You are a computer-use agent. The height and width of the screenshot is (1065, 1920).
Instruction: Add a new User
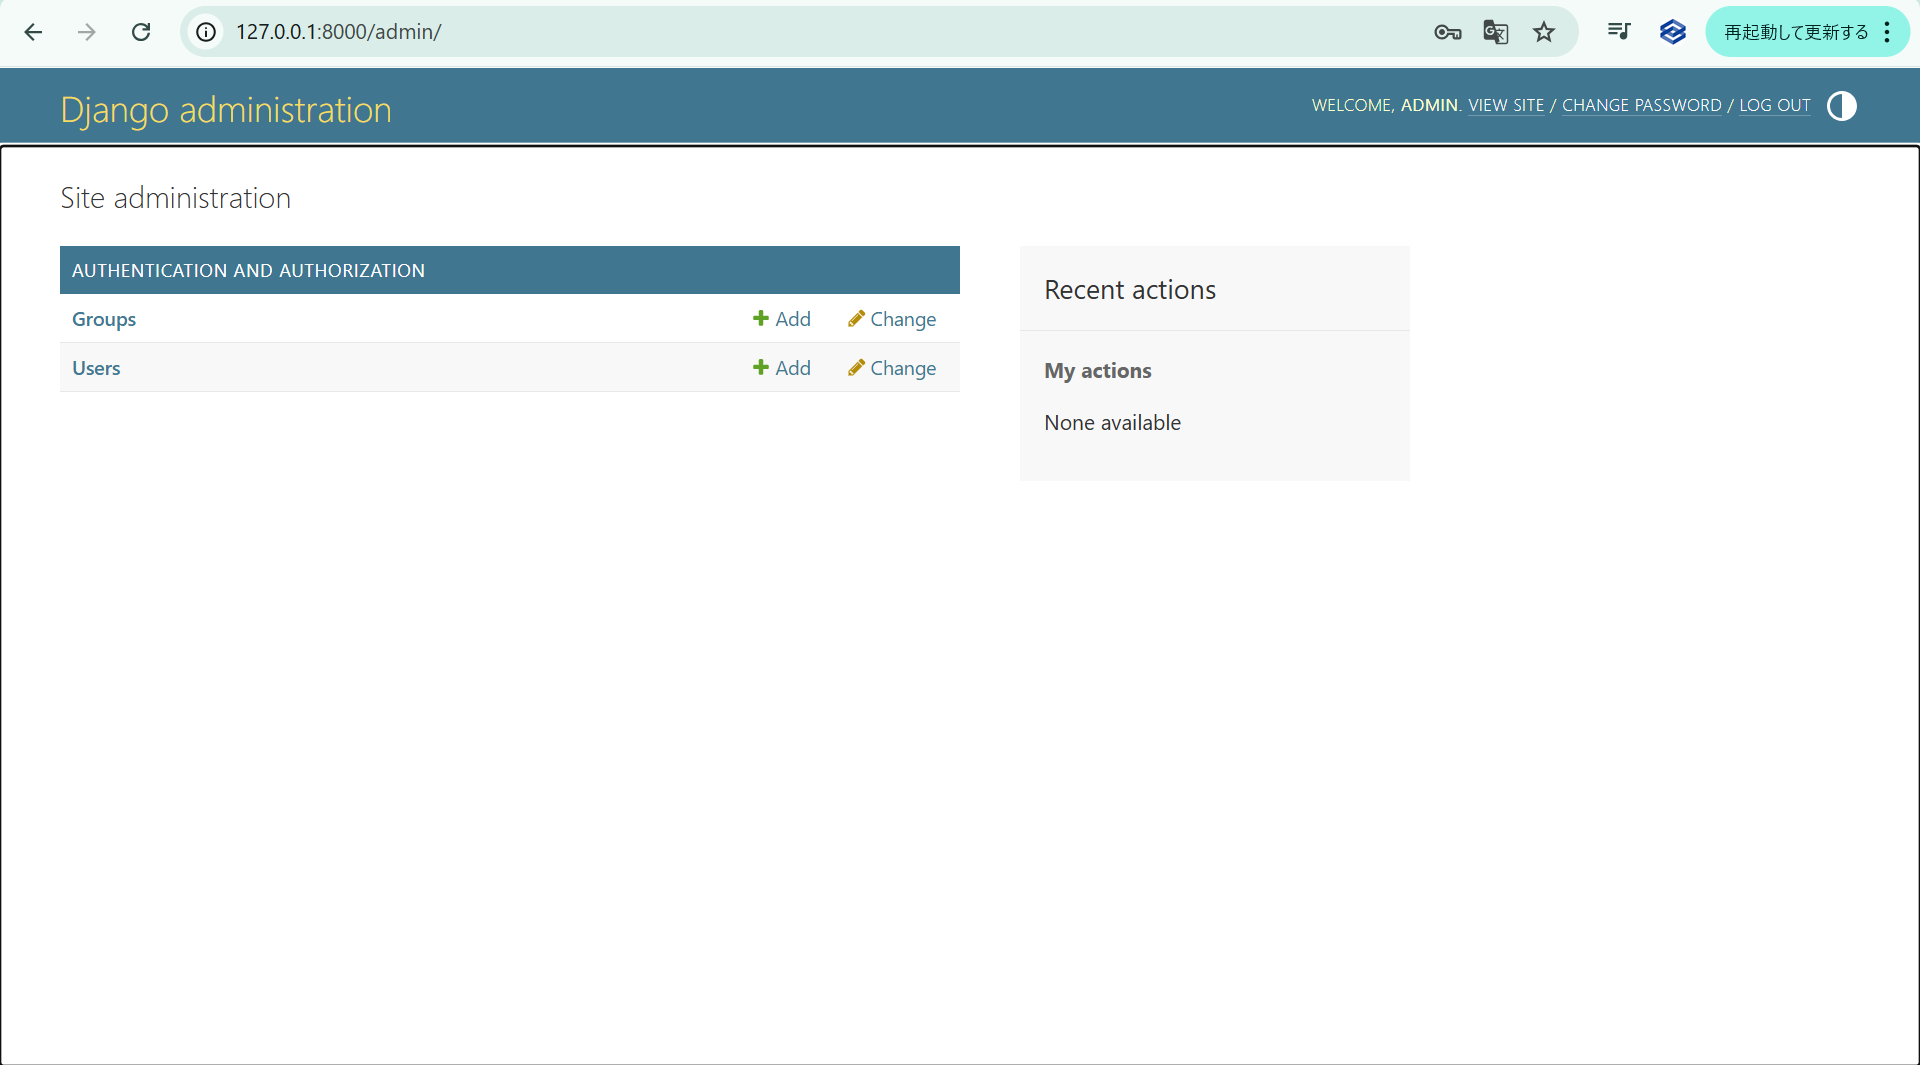782,368
